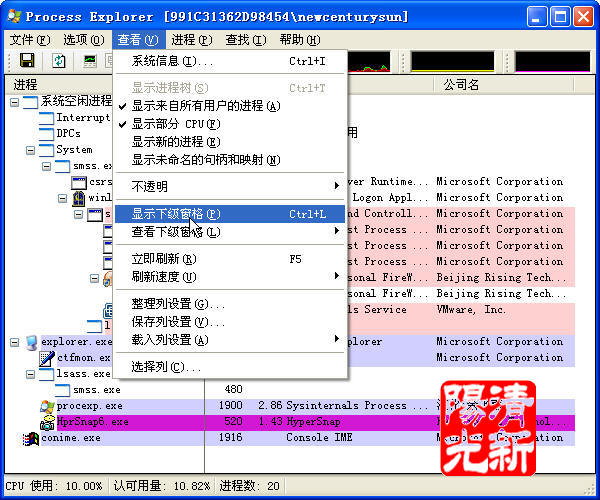Screen dimensions: 600x500
Task: Sort by the 进程 column header
Action: click(59, 85)
